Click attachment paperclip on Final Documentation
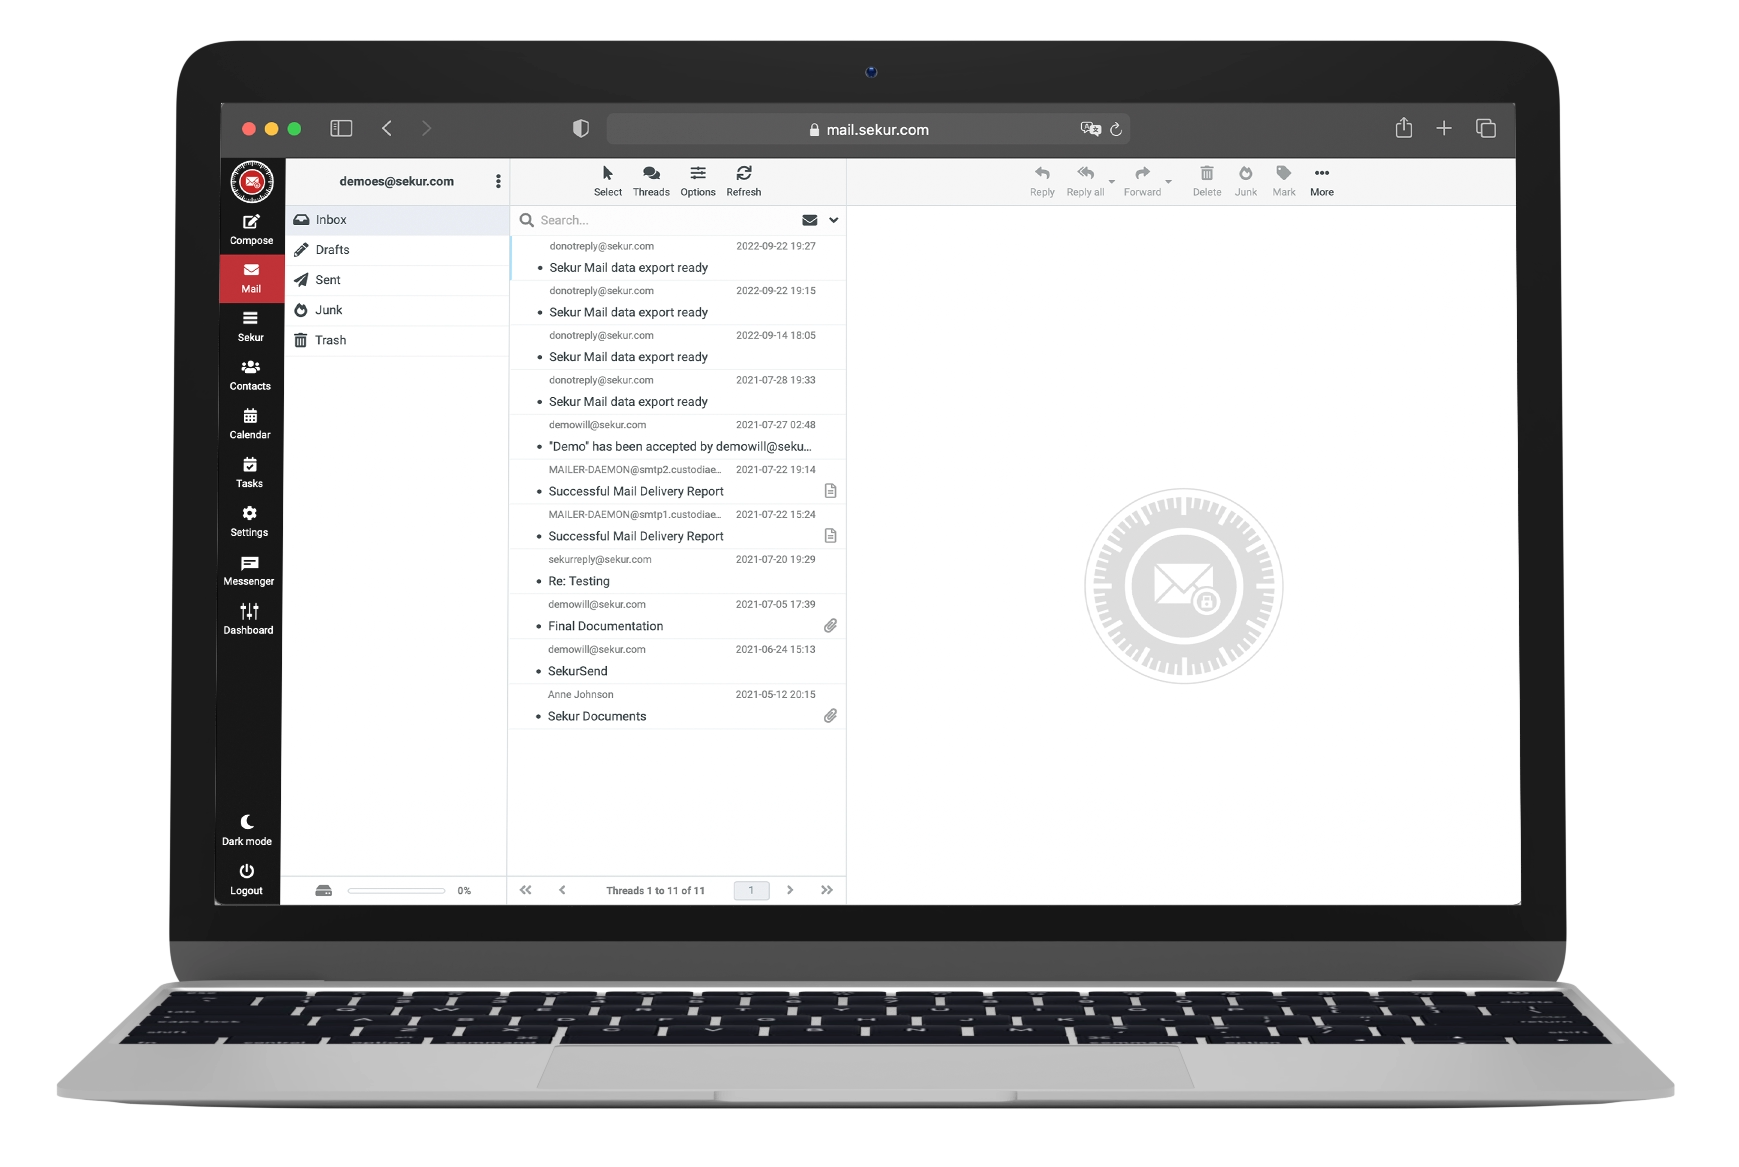 (x=830, y=626)
